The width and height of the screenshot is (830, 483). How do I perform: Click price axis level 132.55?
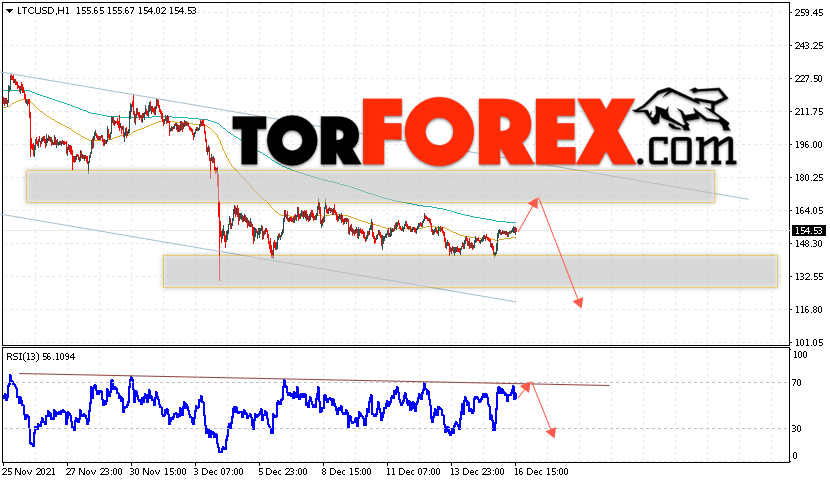(808, 276)
